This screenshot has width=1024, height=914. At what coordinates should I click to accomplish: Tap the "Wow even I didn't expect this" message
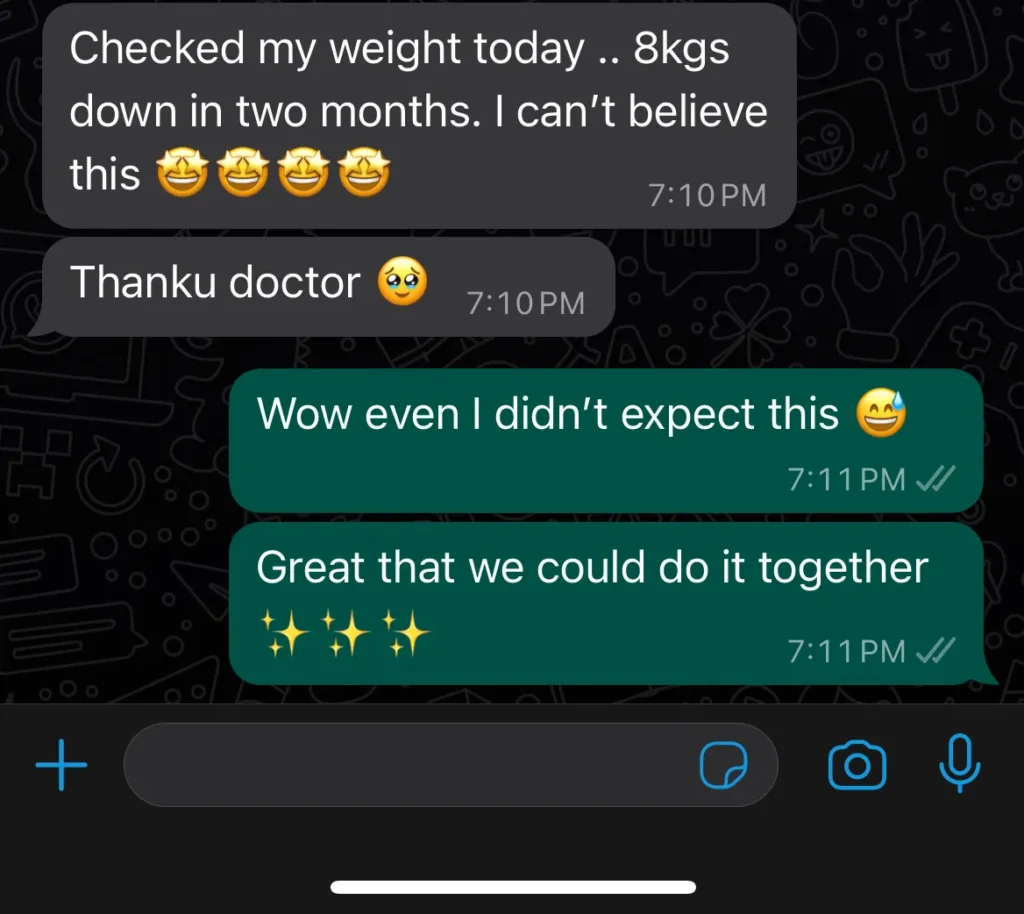pyautogui.click(x=606, y=441)
